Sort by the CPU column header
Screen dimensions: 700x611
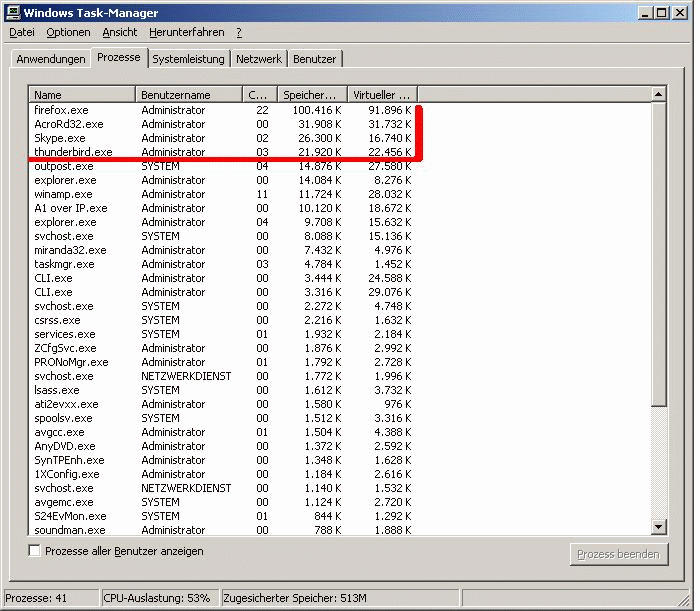click(260, 95)
